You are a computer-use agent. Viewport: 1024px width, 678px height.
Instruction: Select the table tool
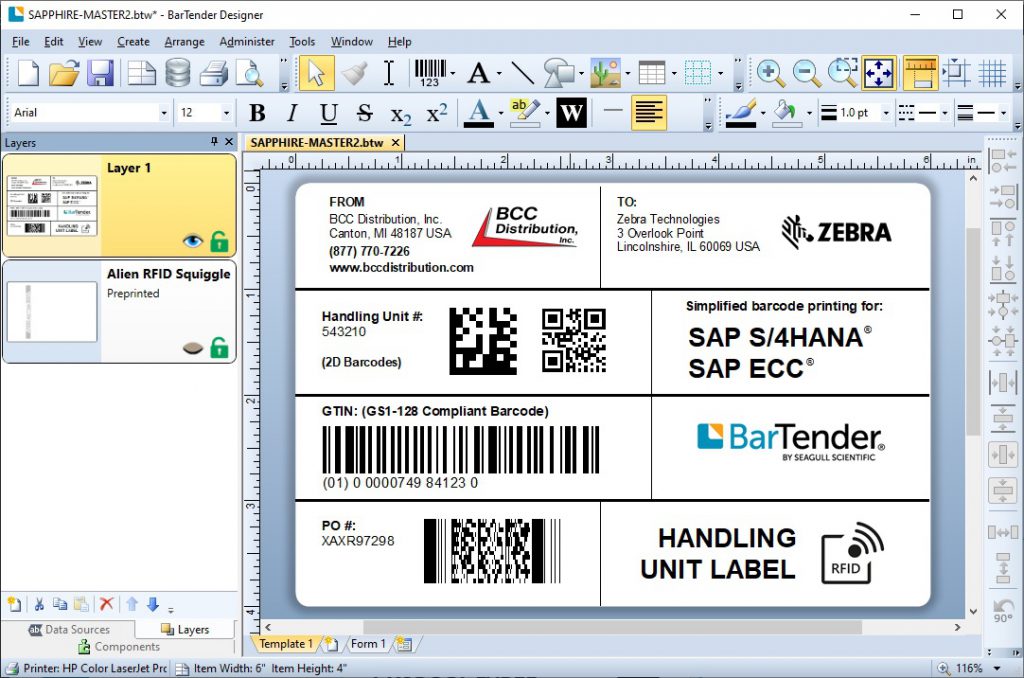652,73
